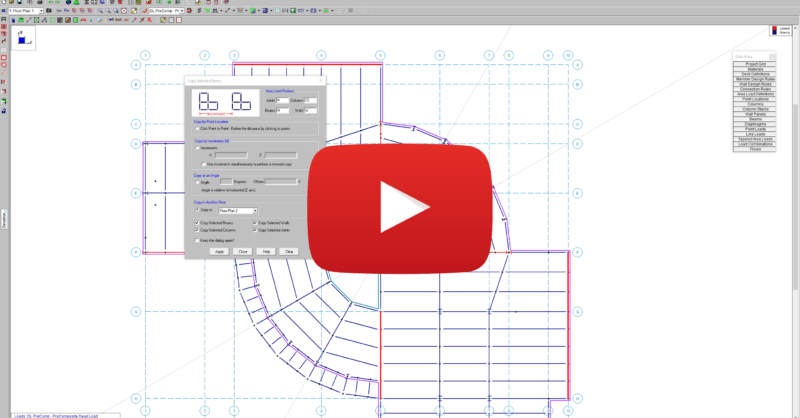Close the Copy Selected Items dialog via X
This screenshot has height=418, width=800.
[321, 79]
